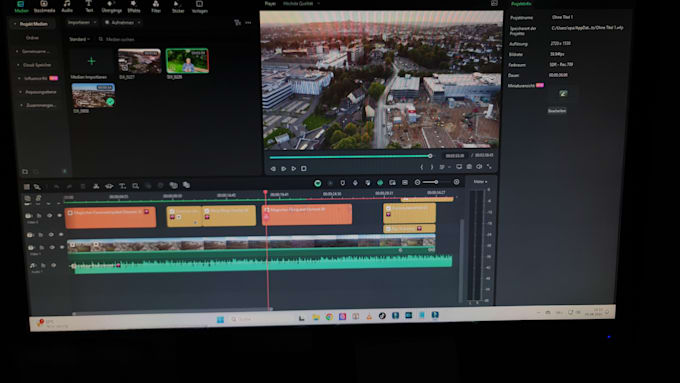Switch to the Audio tab

point(67,7)
